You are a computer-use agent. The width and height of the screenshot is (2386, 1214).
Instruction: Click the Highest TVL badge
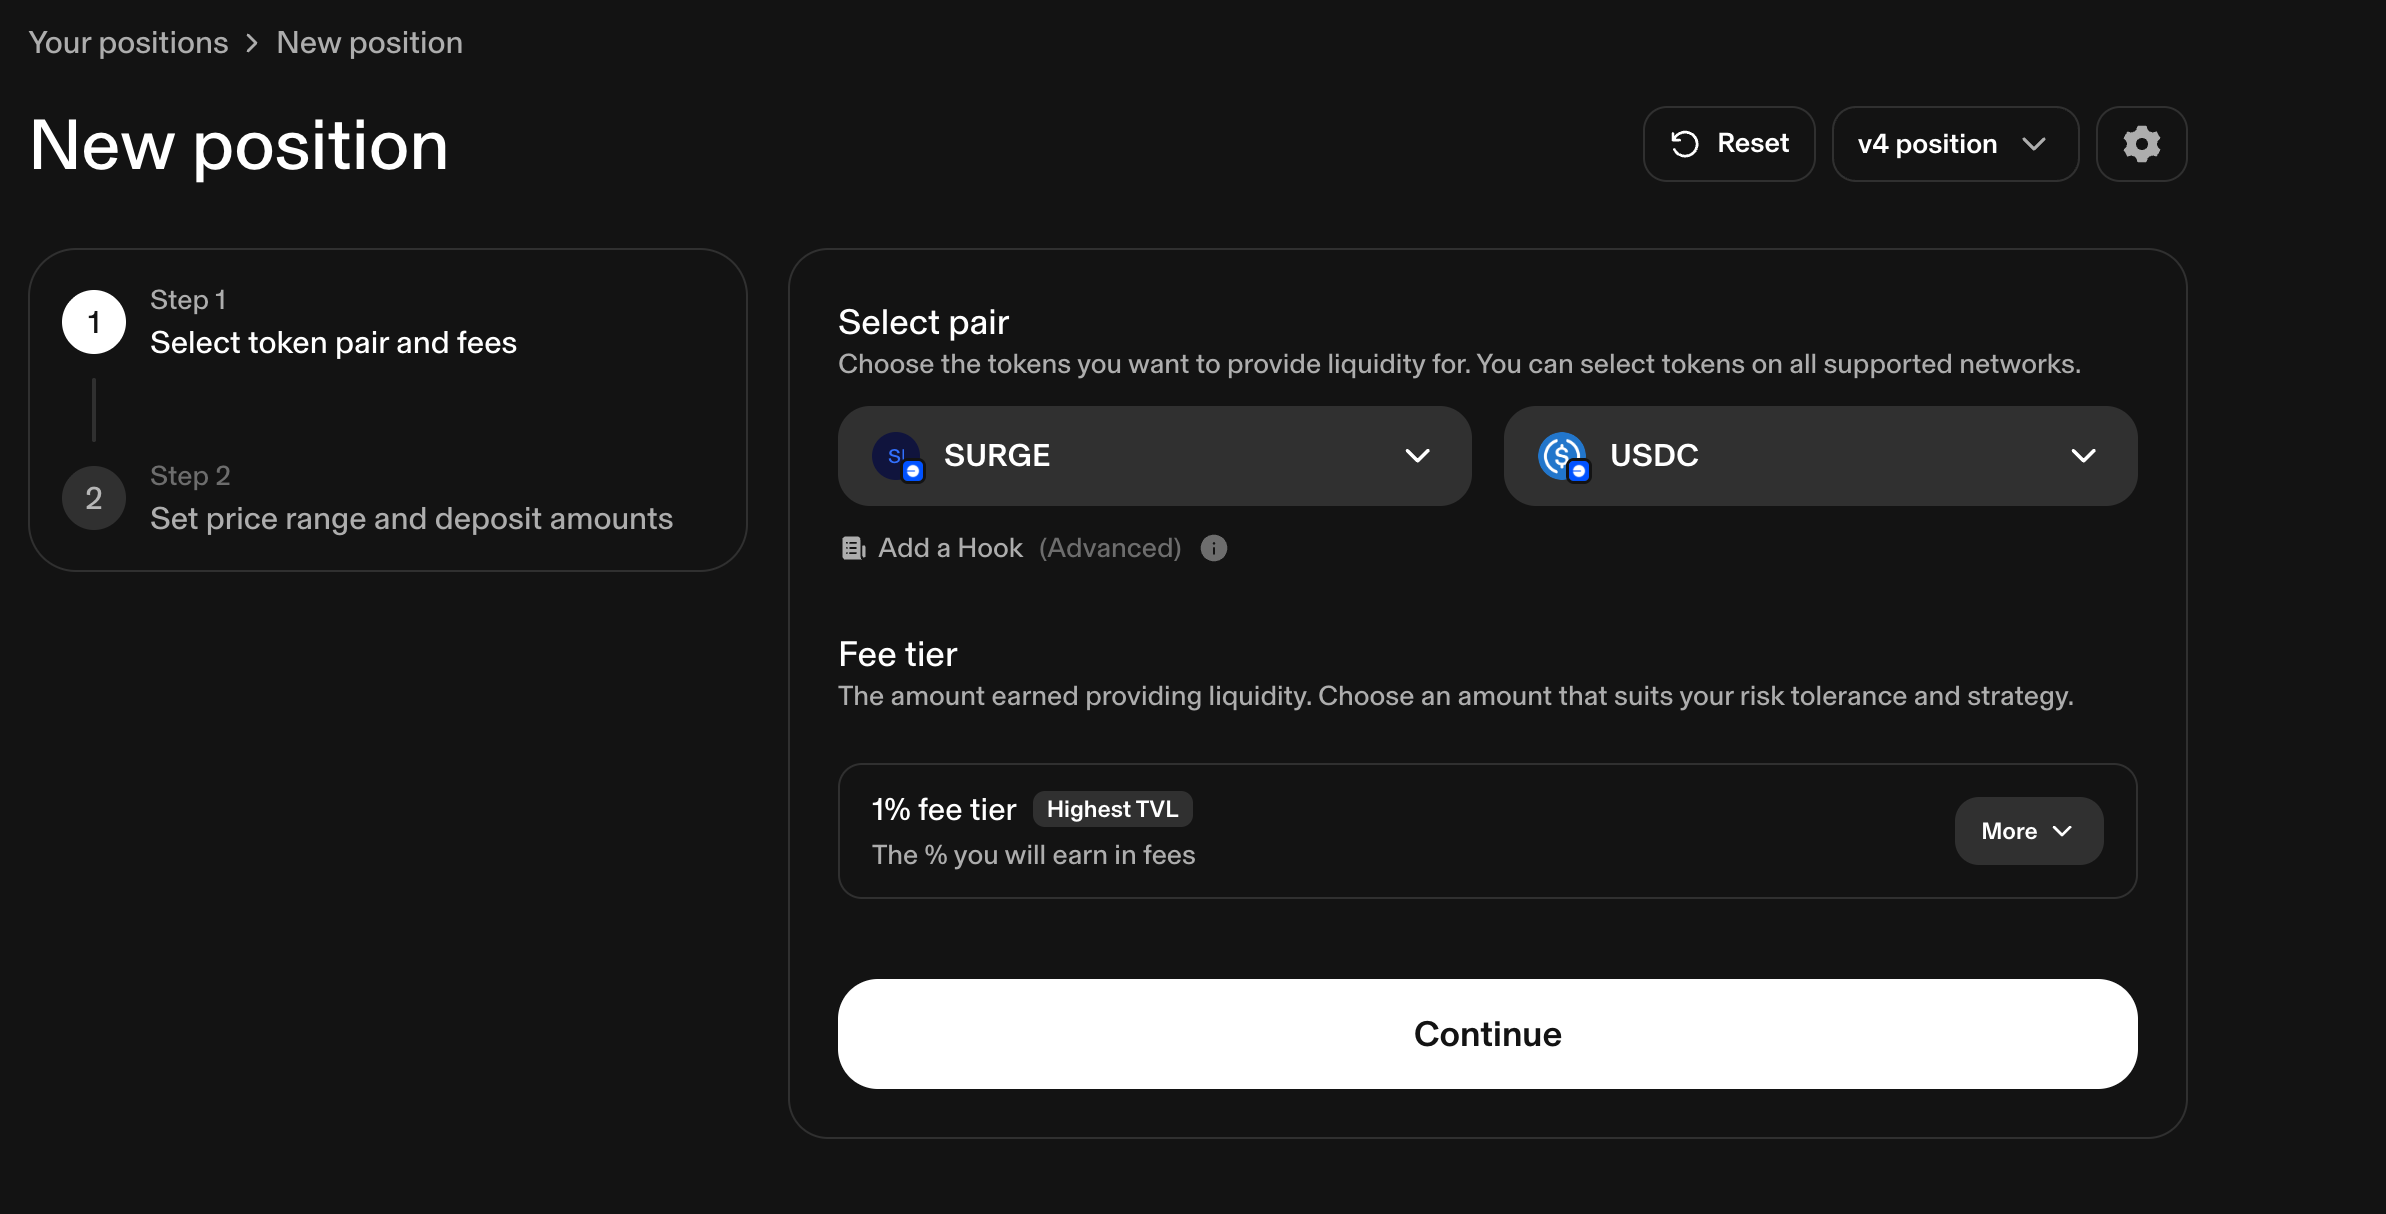click(1112, 809)
